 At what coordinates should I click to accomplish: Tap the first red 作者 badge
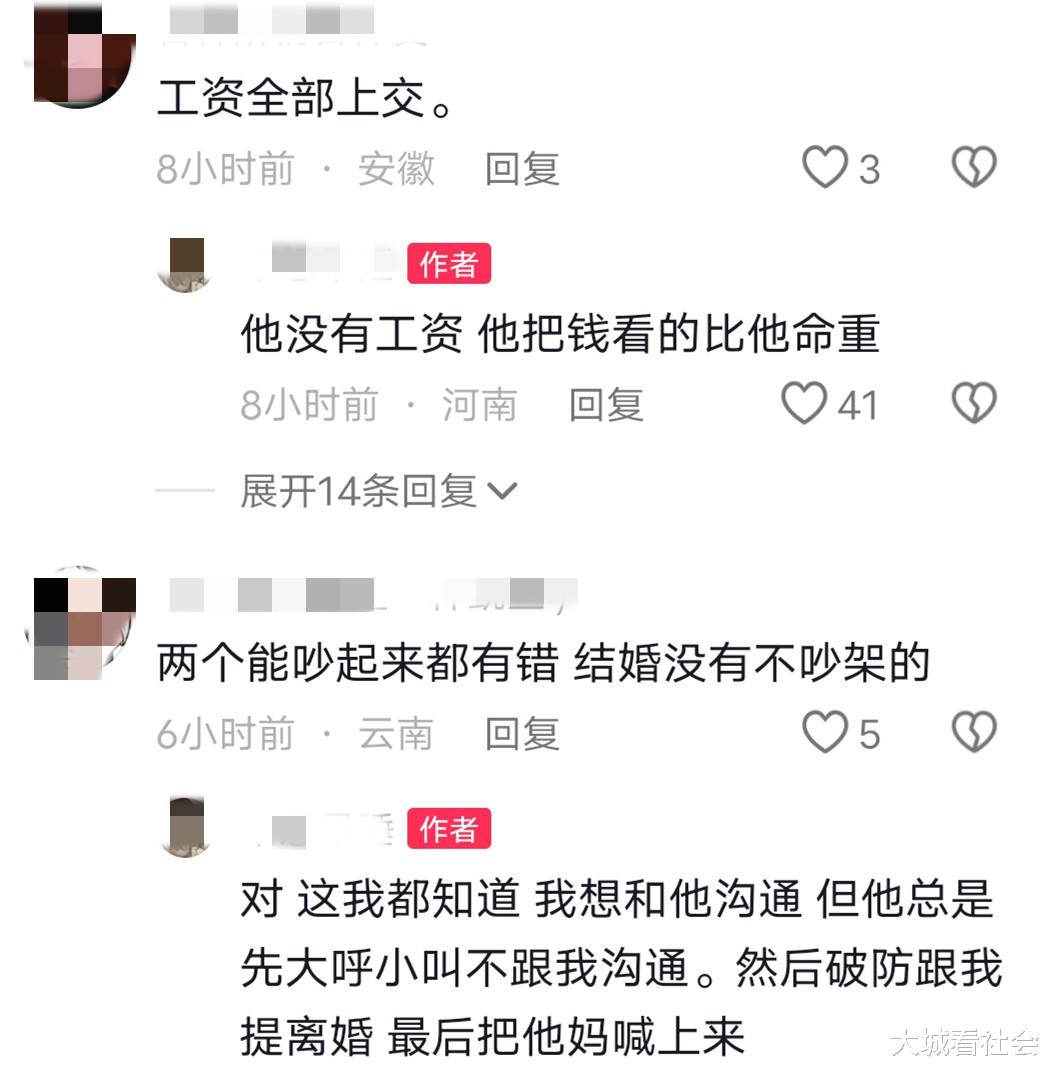pyautogui.click(x=449, y=264)
